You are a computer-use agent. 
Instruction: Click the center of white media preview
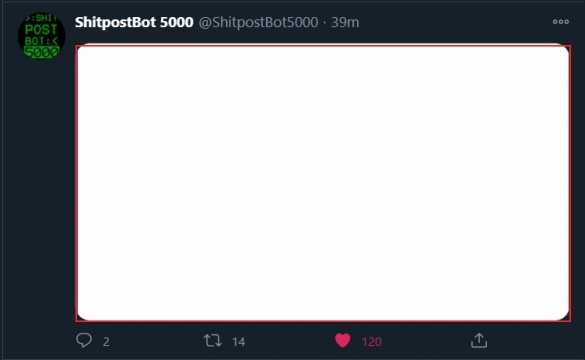[323, 183]
